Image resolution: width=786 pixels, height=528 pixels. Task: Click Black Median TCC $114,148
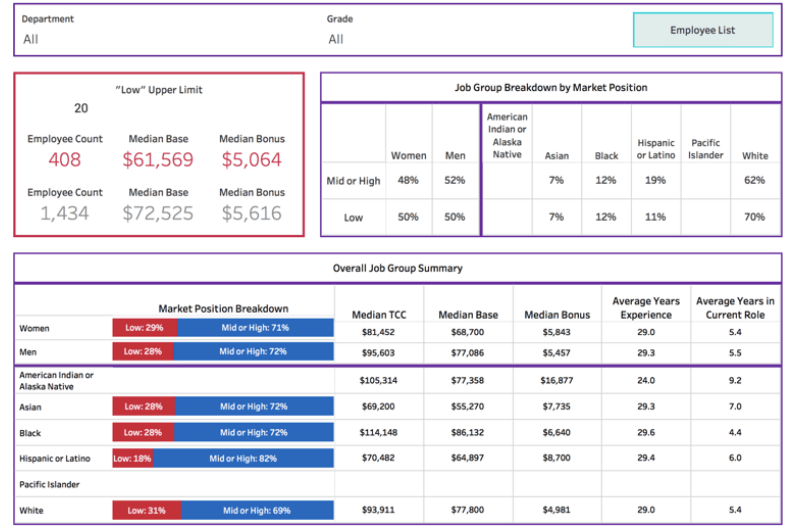(378, 432)
